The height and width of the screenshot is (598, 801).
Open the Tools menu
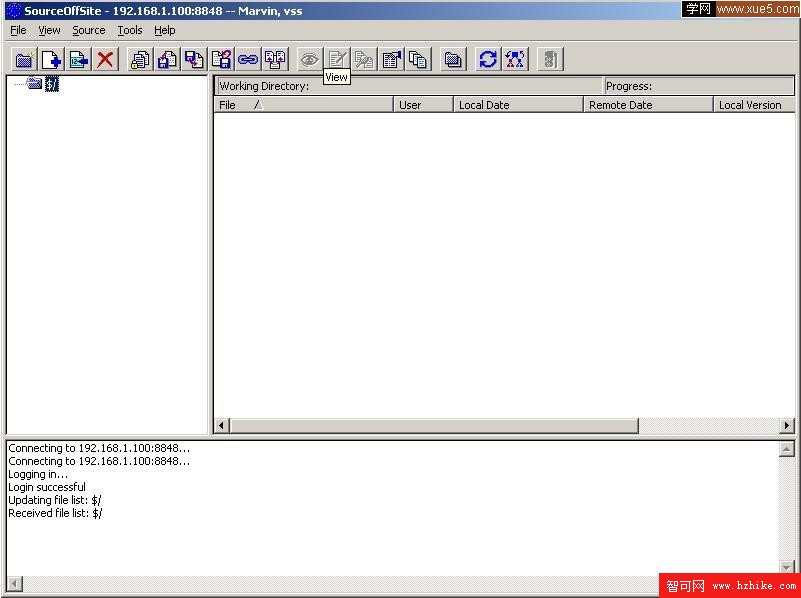coord(130,31)
